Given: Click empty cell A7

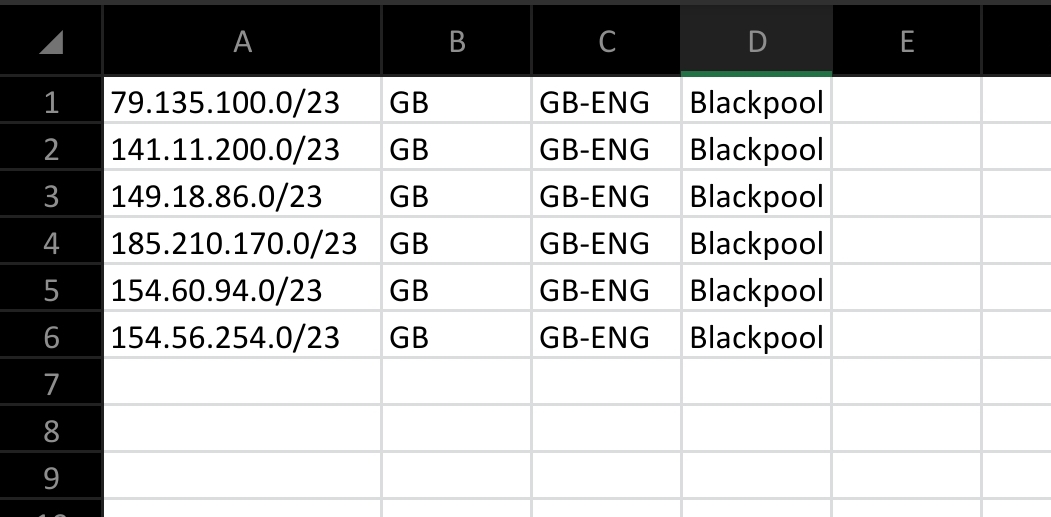Looking at the screenshot, I should click(243, 382).
